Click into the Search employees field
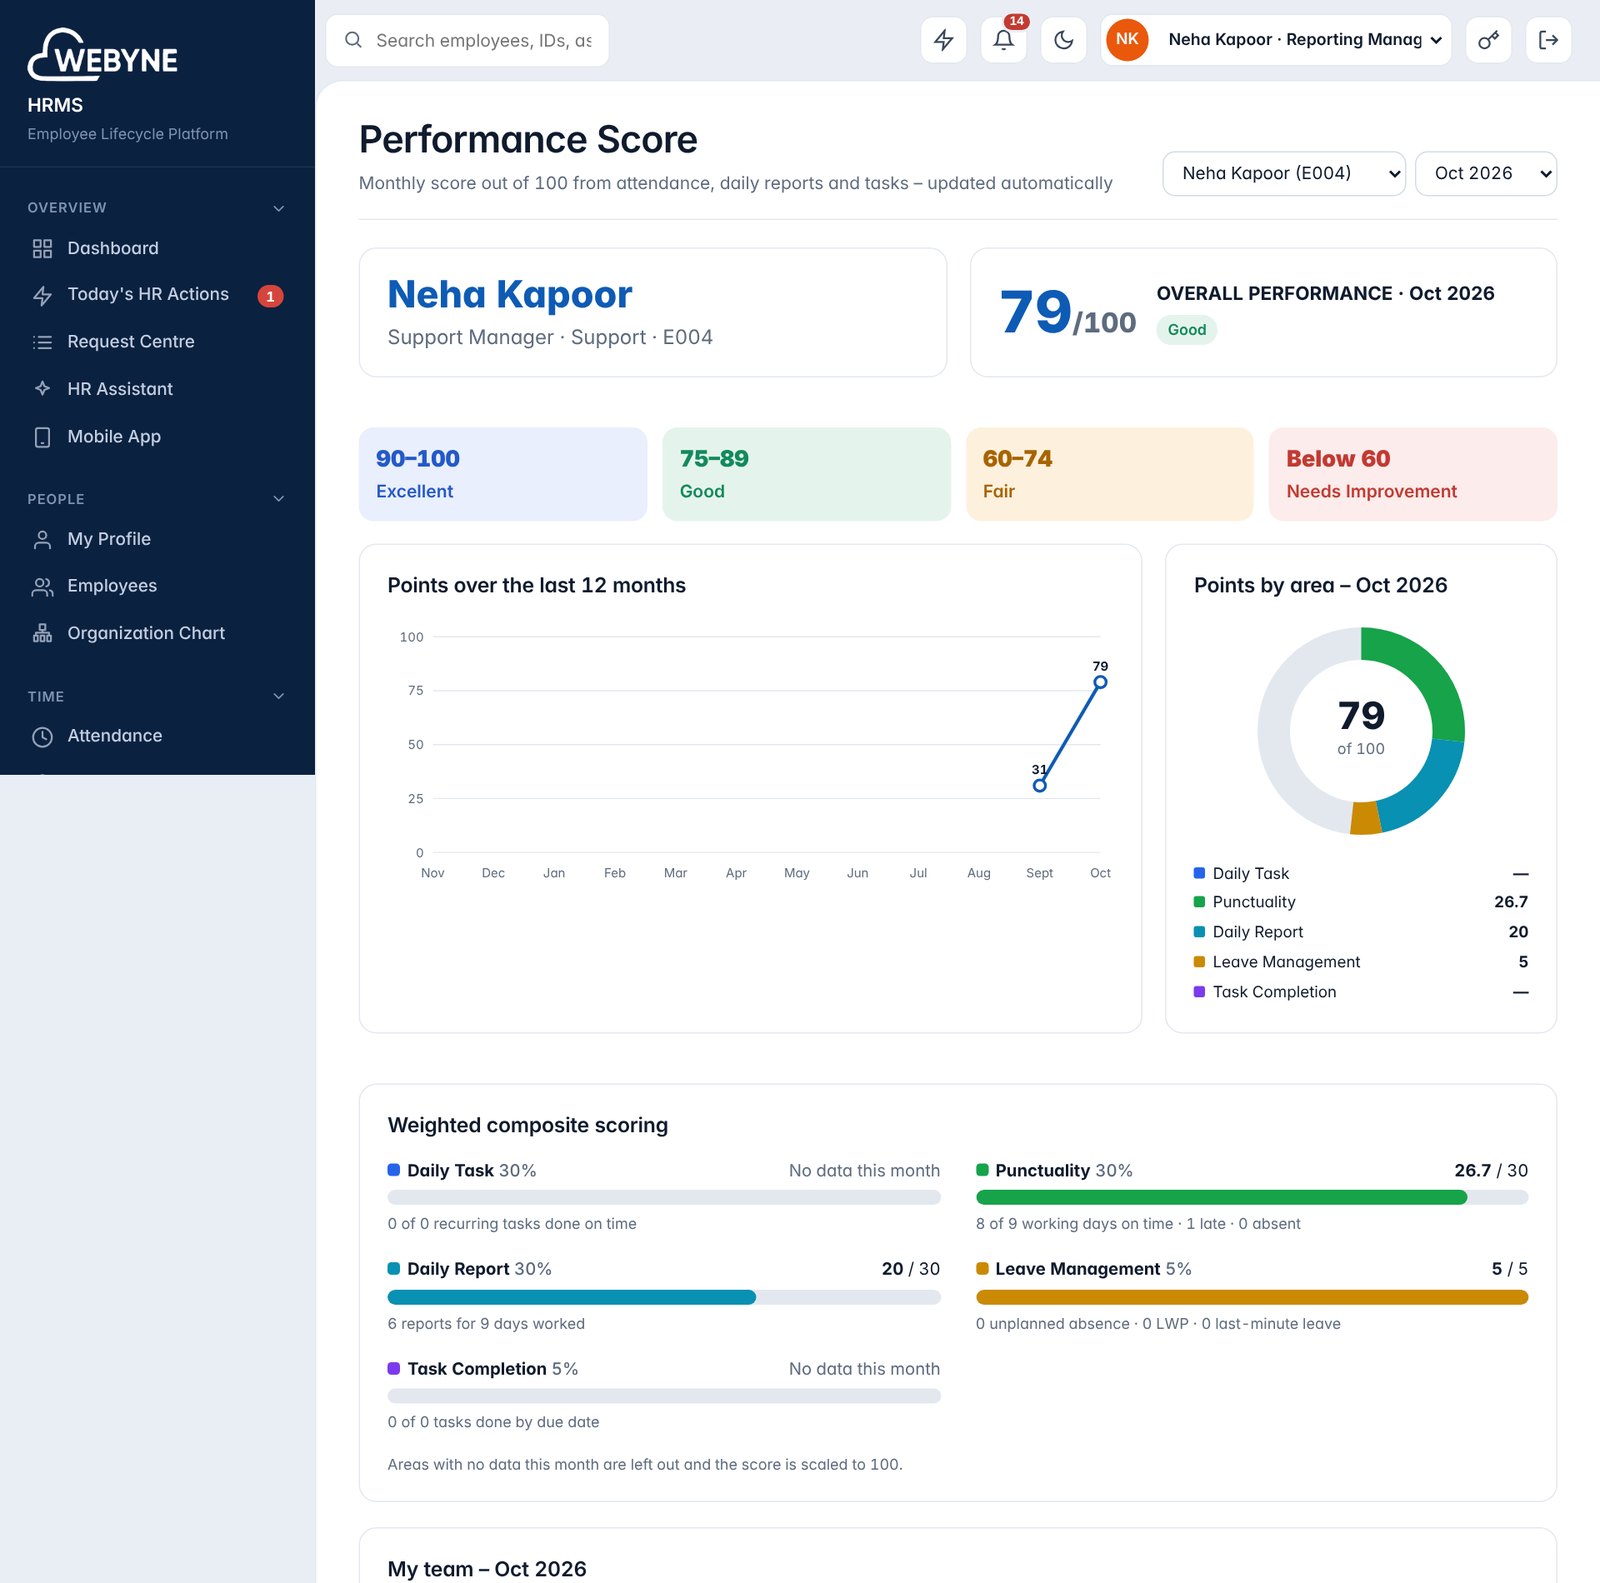Image resolution: width=1600 pixels, height=1583 pixels. (x=467, y=40)
